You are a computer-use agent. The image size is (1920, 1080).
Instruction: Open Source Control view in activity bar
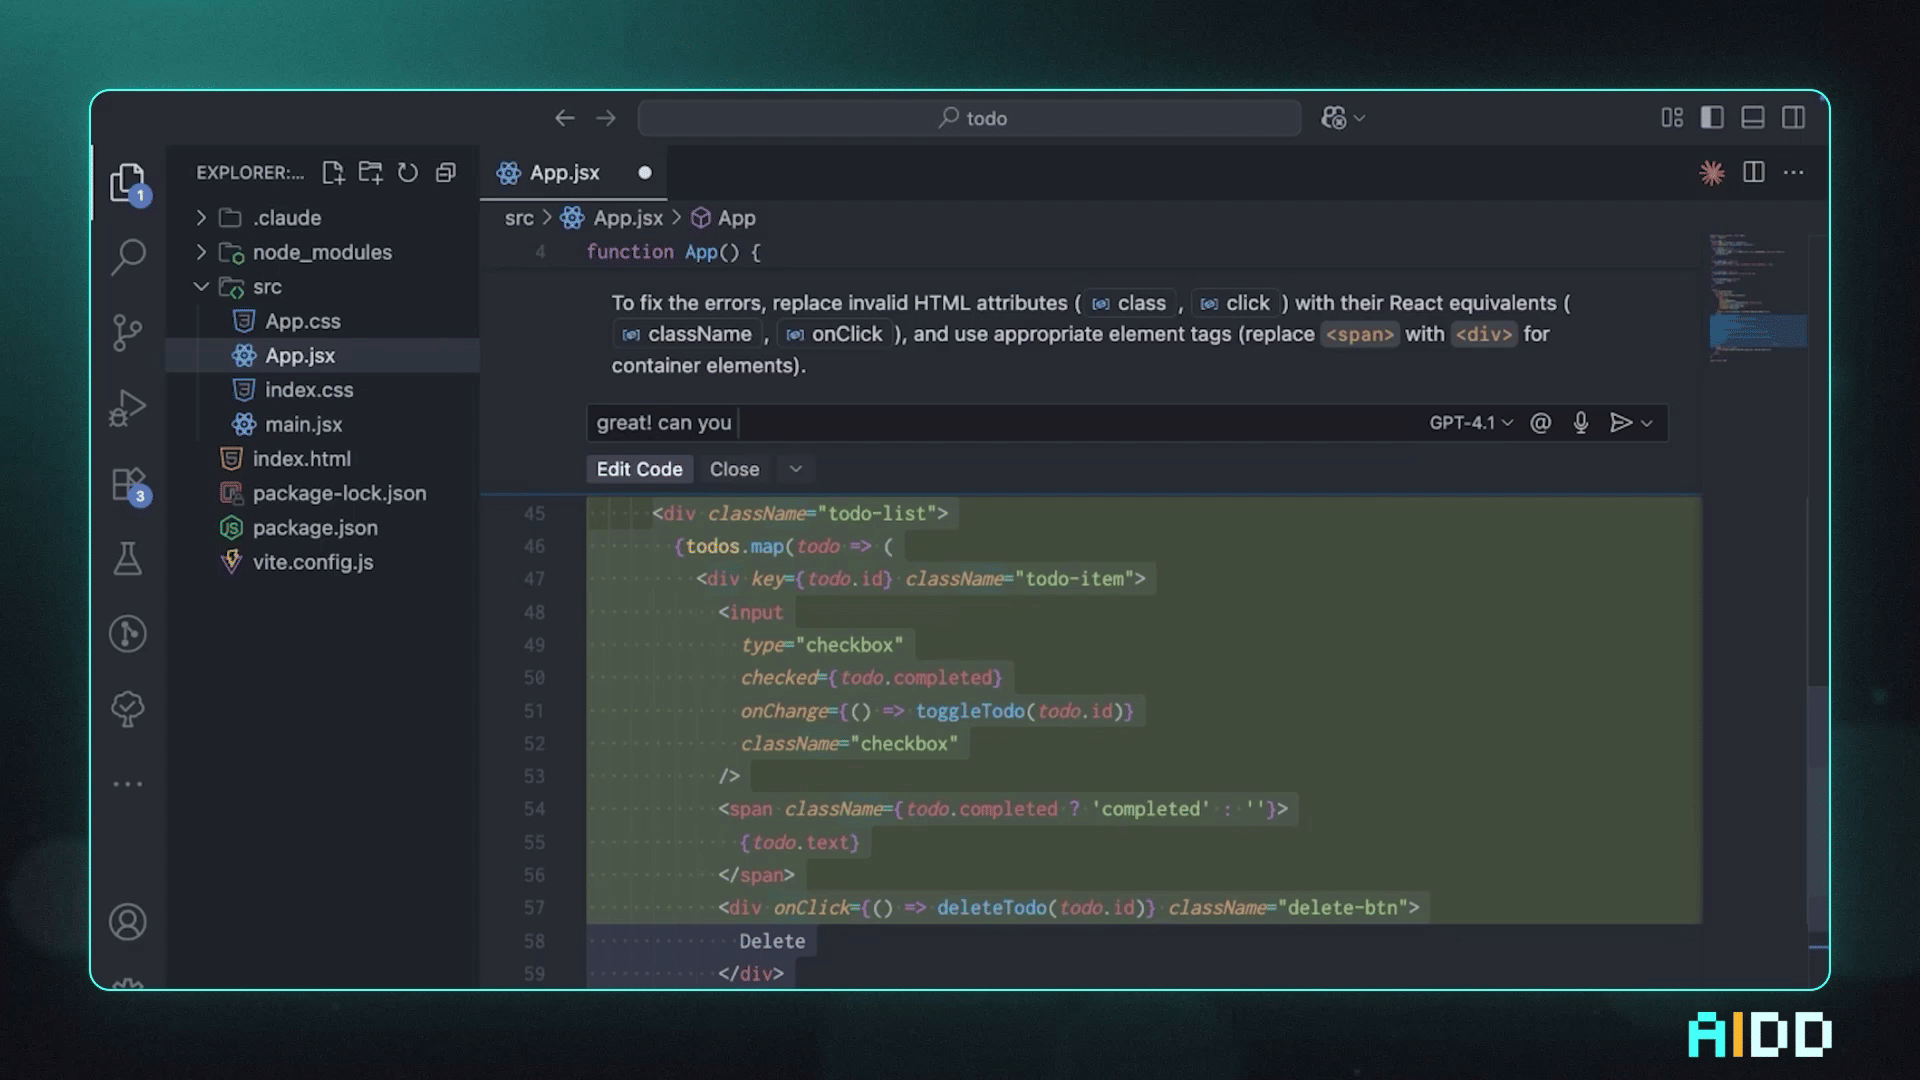128,332
